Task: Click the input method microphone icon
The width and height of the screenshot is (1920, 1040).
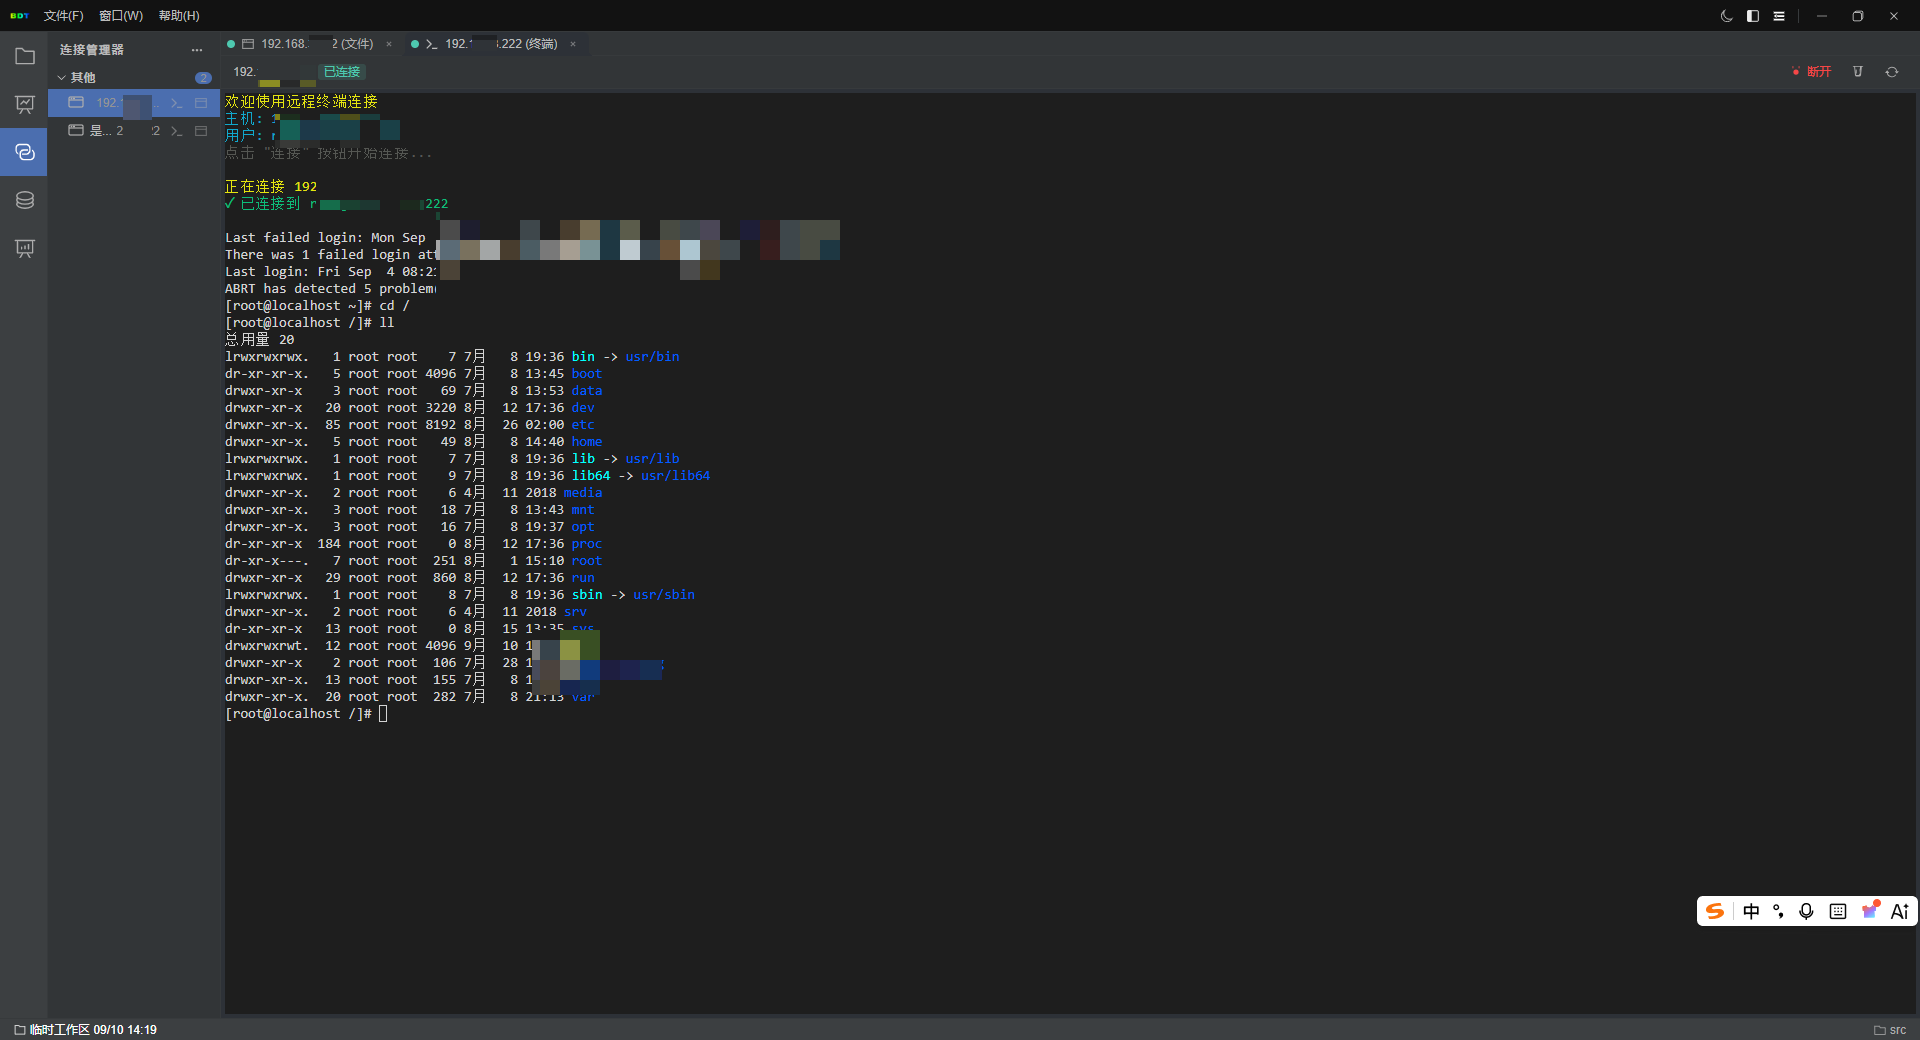Action: 1806,911
